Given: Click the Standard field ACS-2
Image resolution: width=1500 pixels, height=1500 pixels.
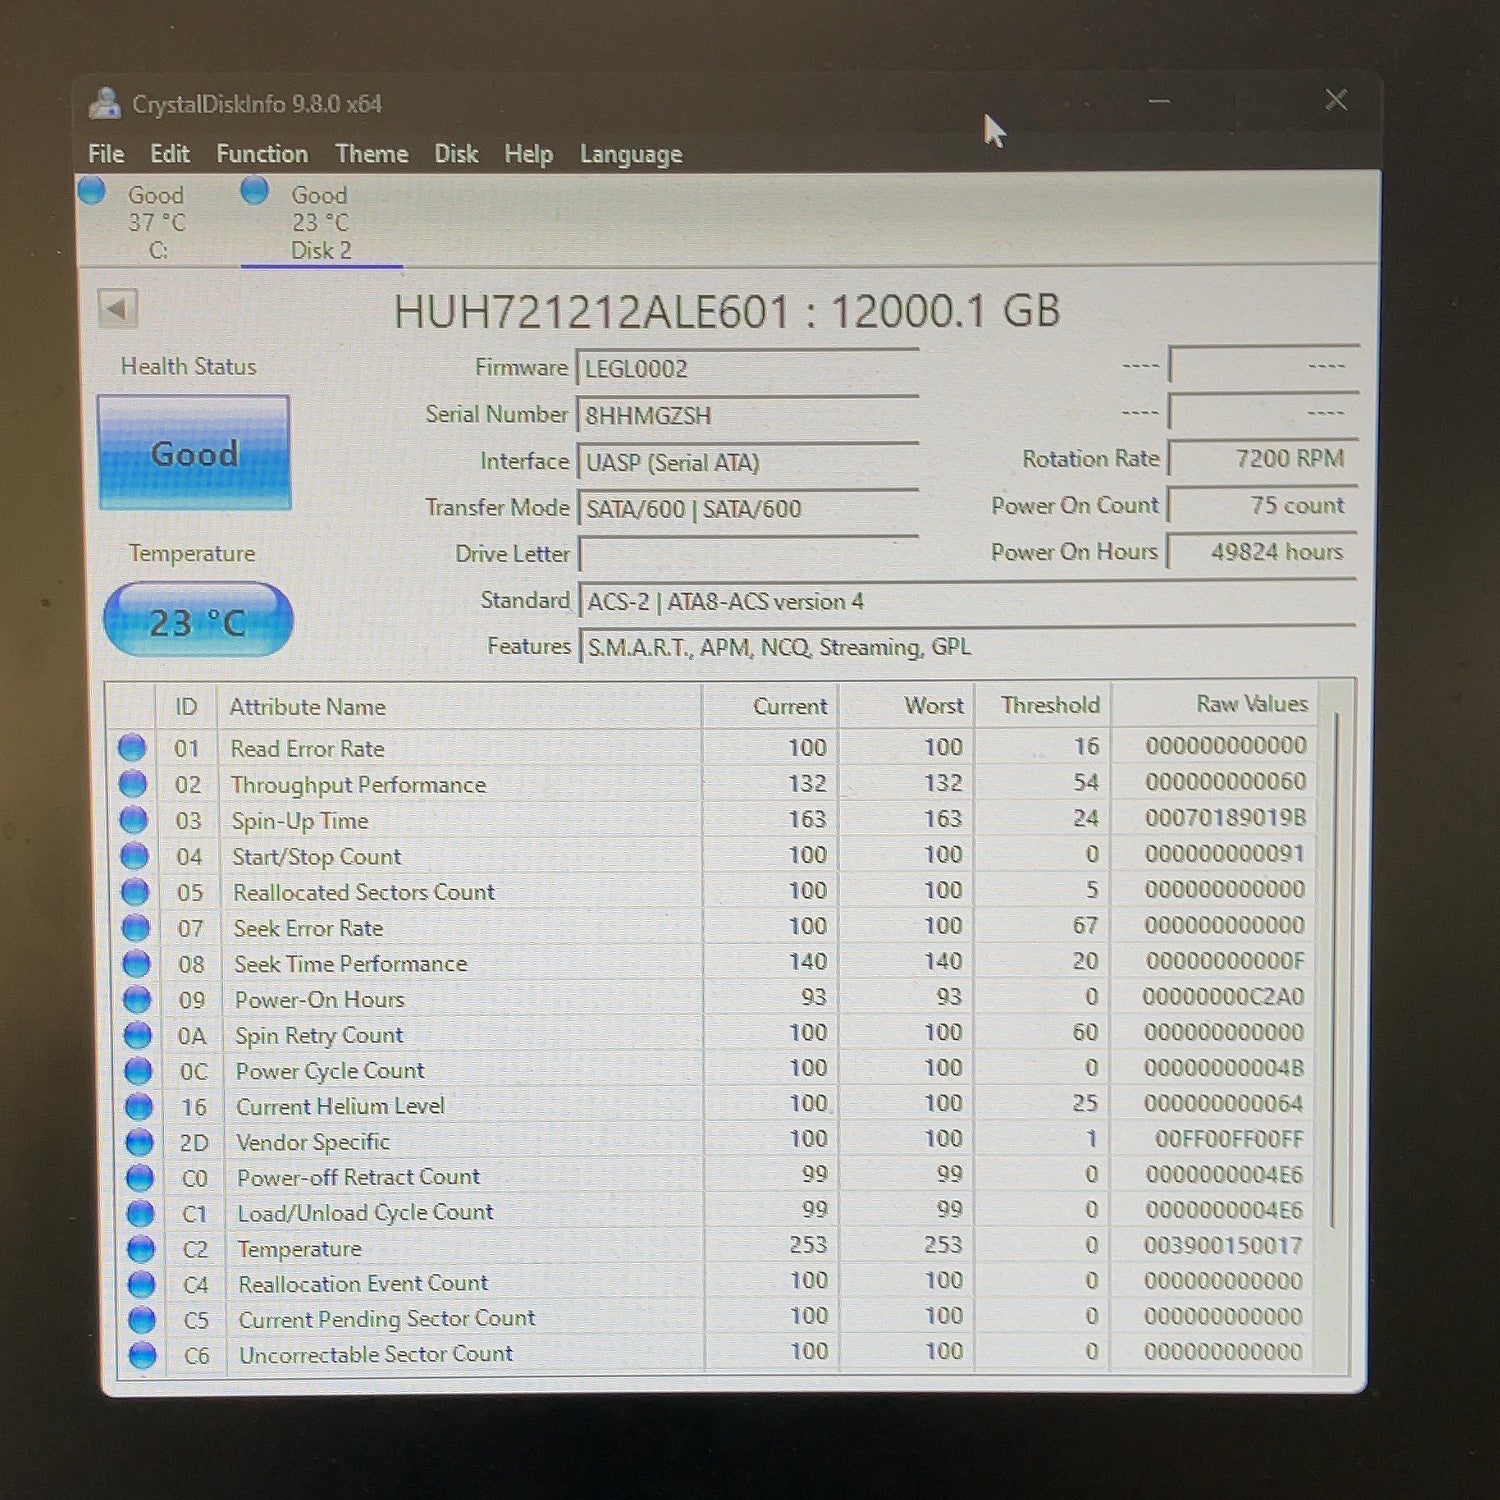Looking at the screenshot, I should 967,600.
